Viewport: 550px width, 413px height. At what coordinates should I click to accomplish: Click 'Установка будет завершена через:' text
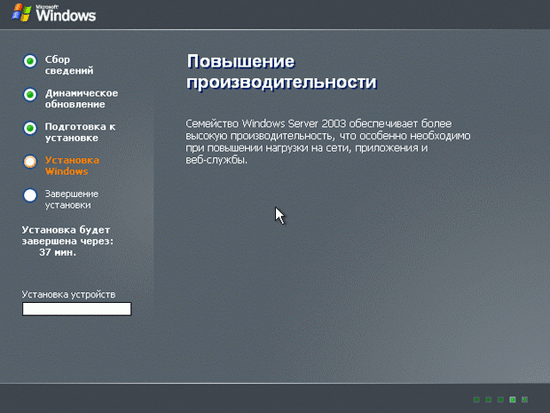[x=68, y=235]
